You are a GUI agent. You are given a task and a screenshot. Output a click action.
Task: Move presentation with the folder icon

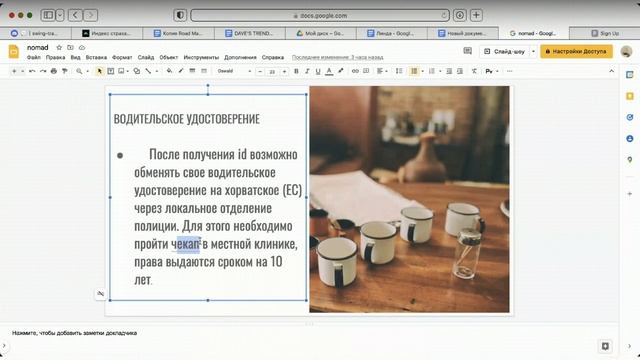(x=70, y=47)
